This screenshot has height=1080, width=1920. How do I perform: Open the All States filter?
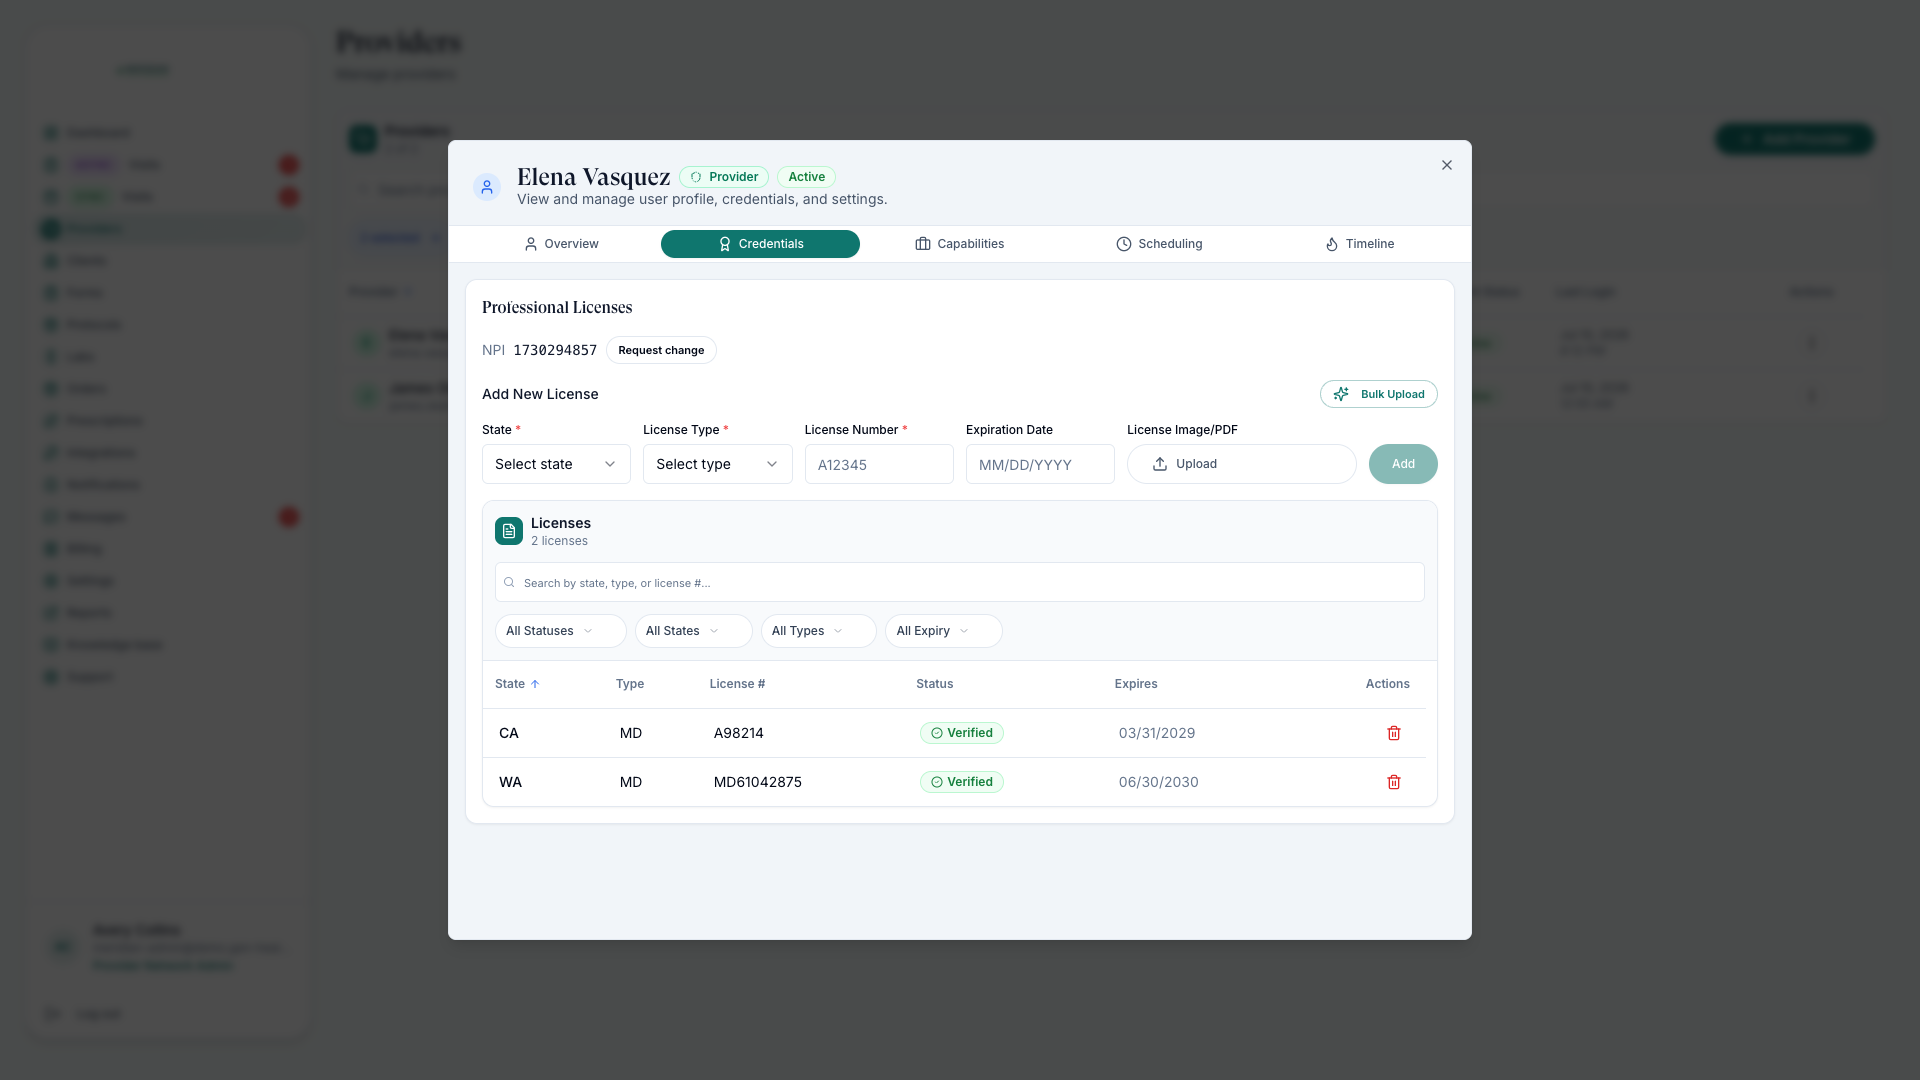(x=693, y=631)
